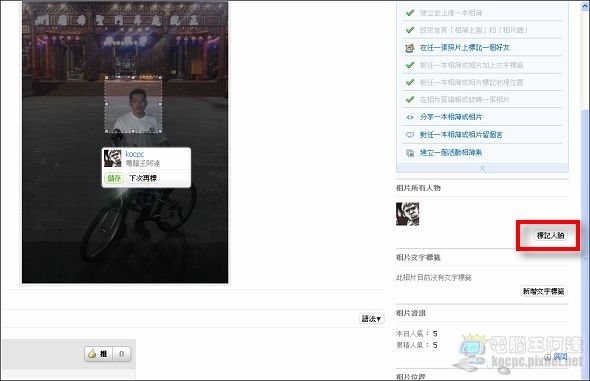
Task: Click the kocpc avatar in the tag popup
Action: click(113, 158)
